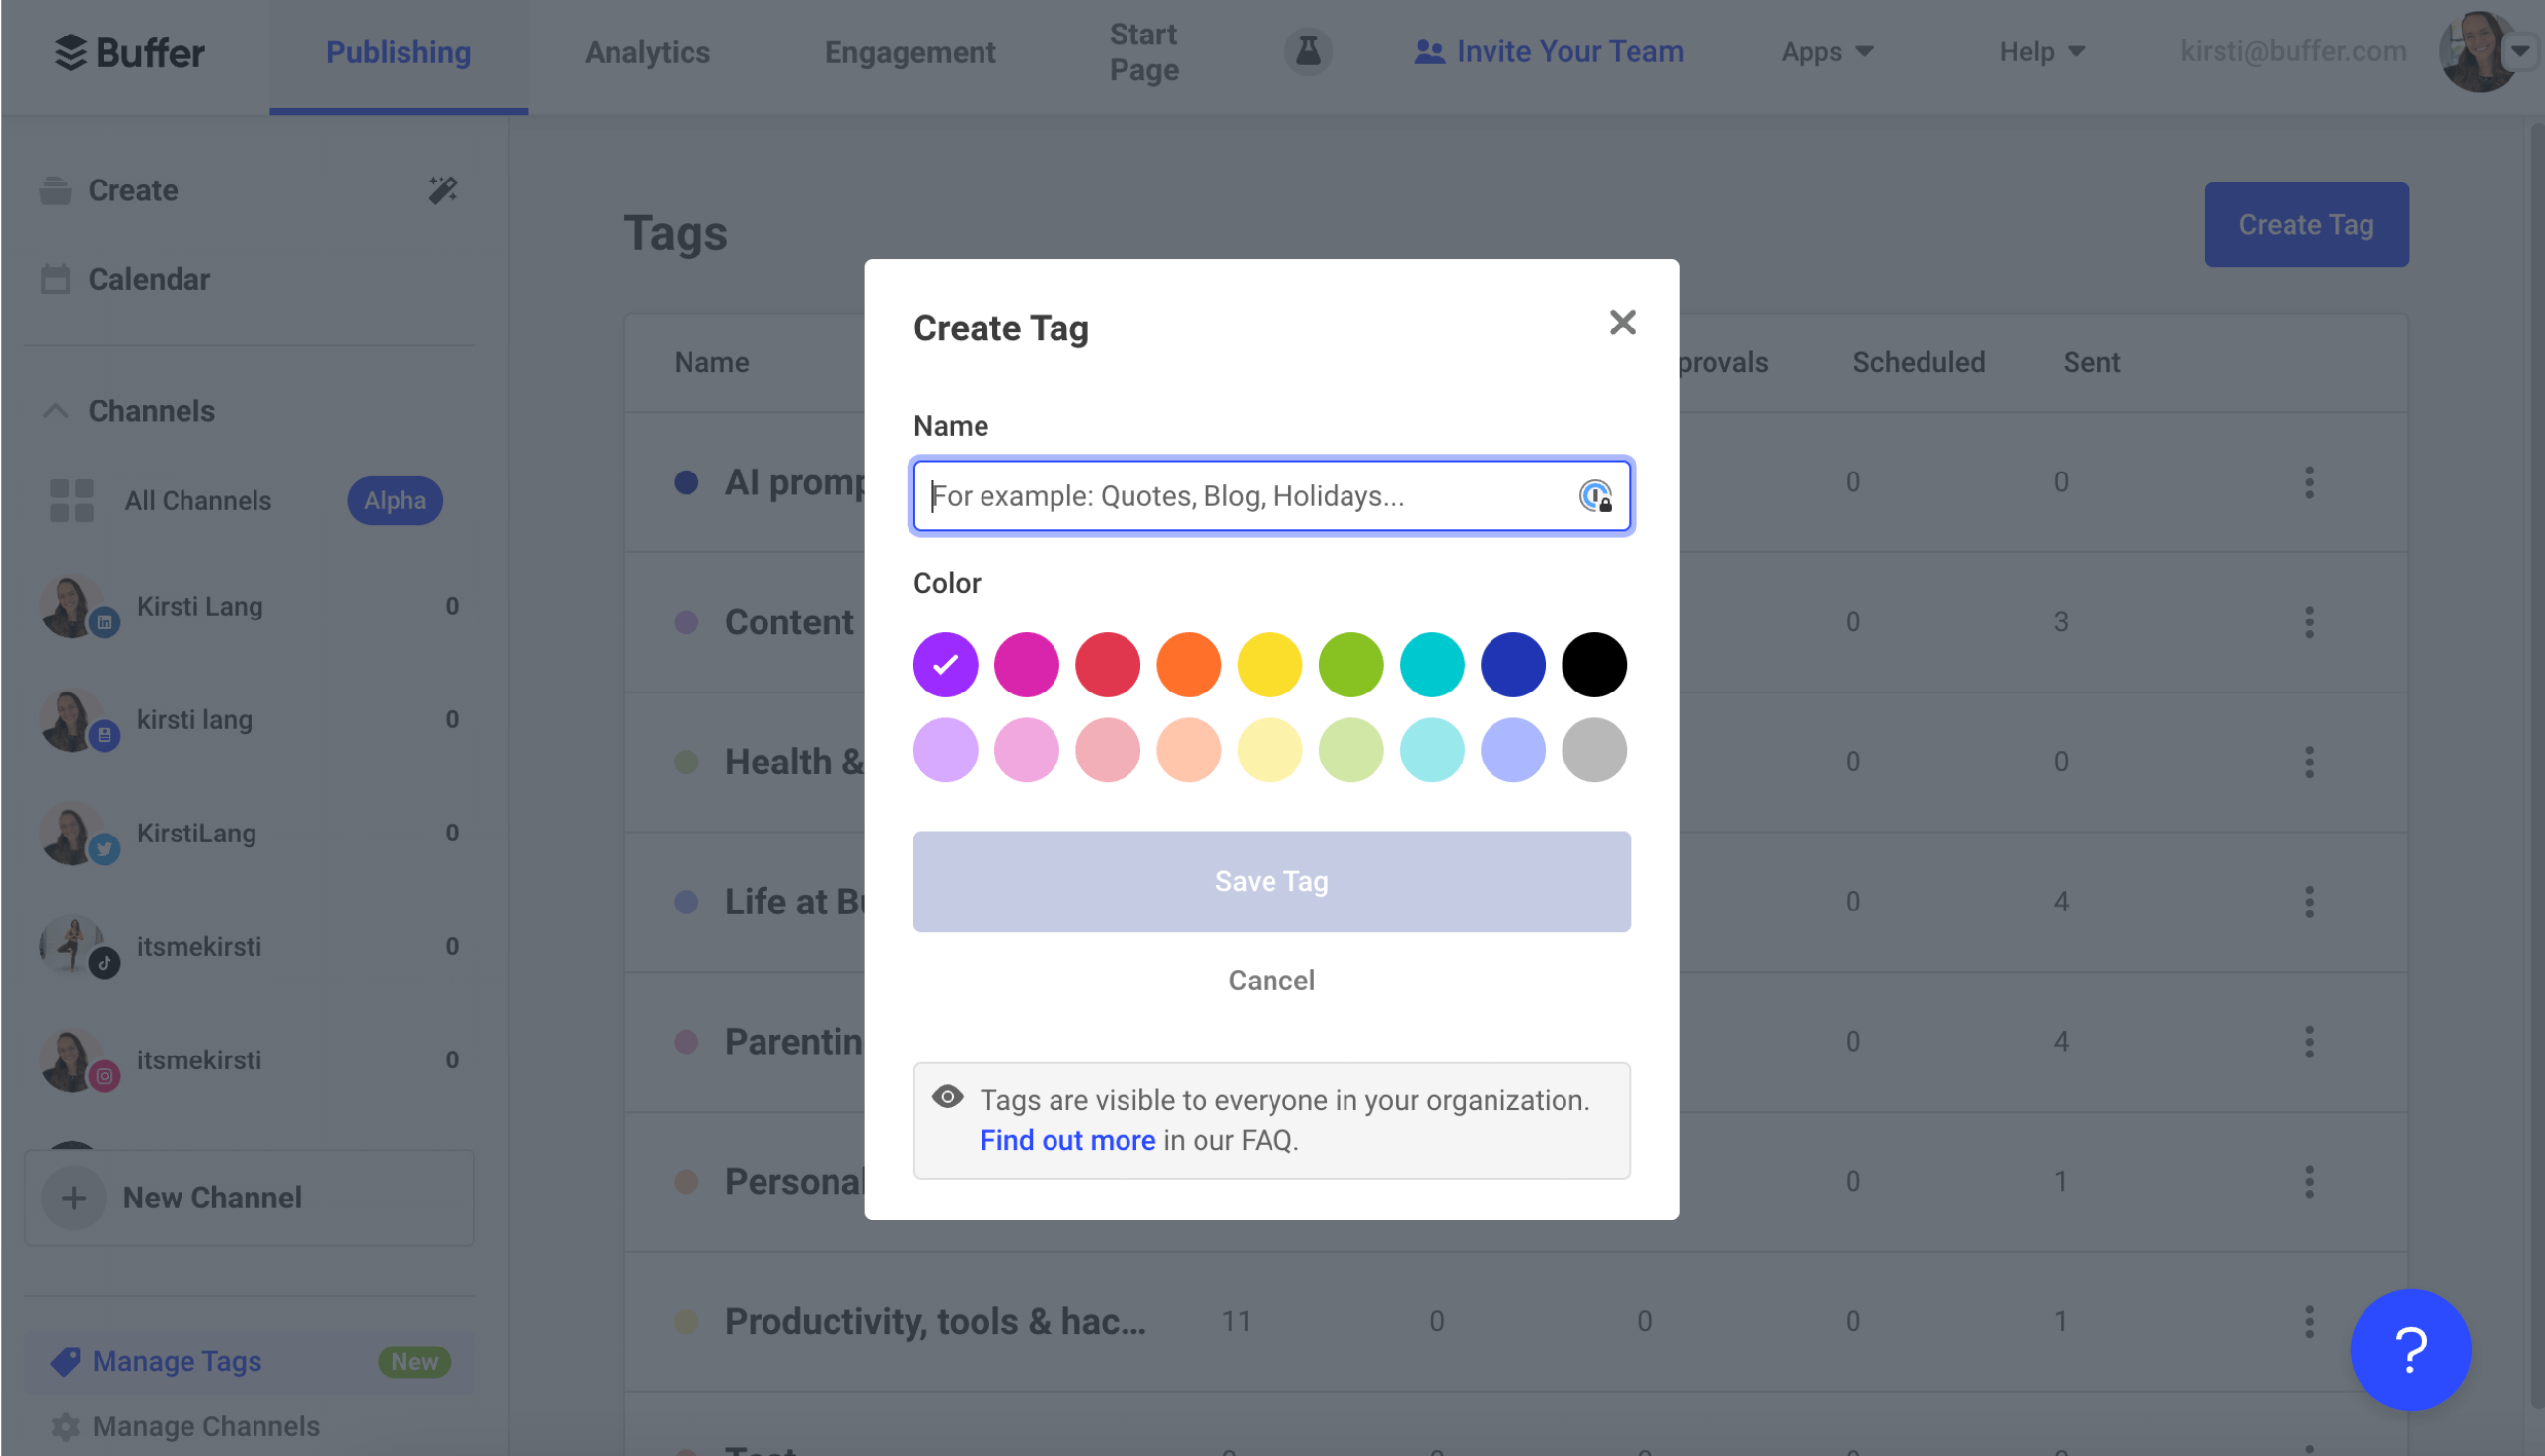Click the Name input field
This screenshot has height=1456, width=2545.
pyautogui.click(x=1272, y=494)
